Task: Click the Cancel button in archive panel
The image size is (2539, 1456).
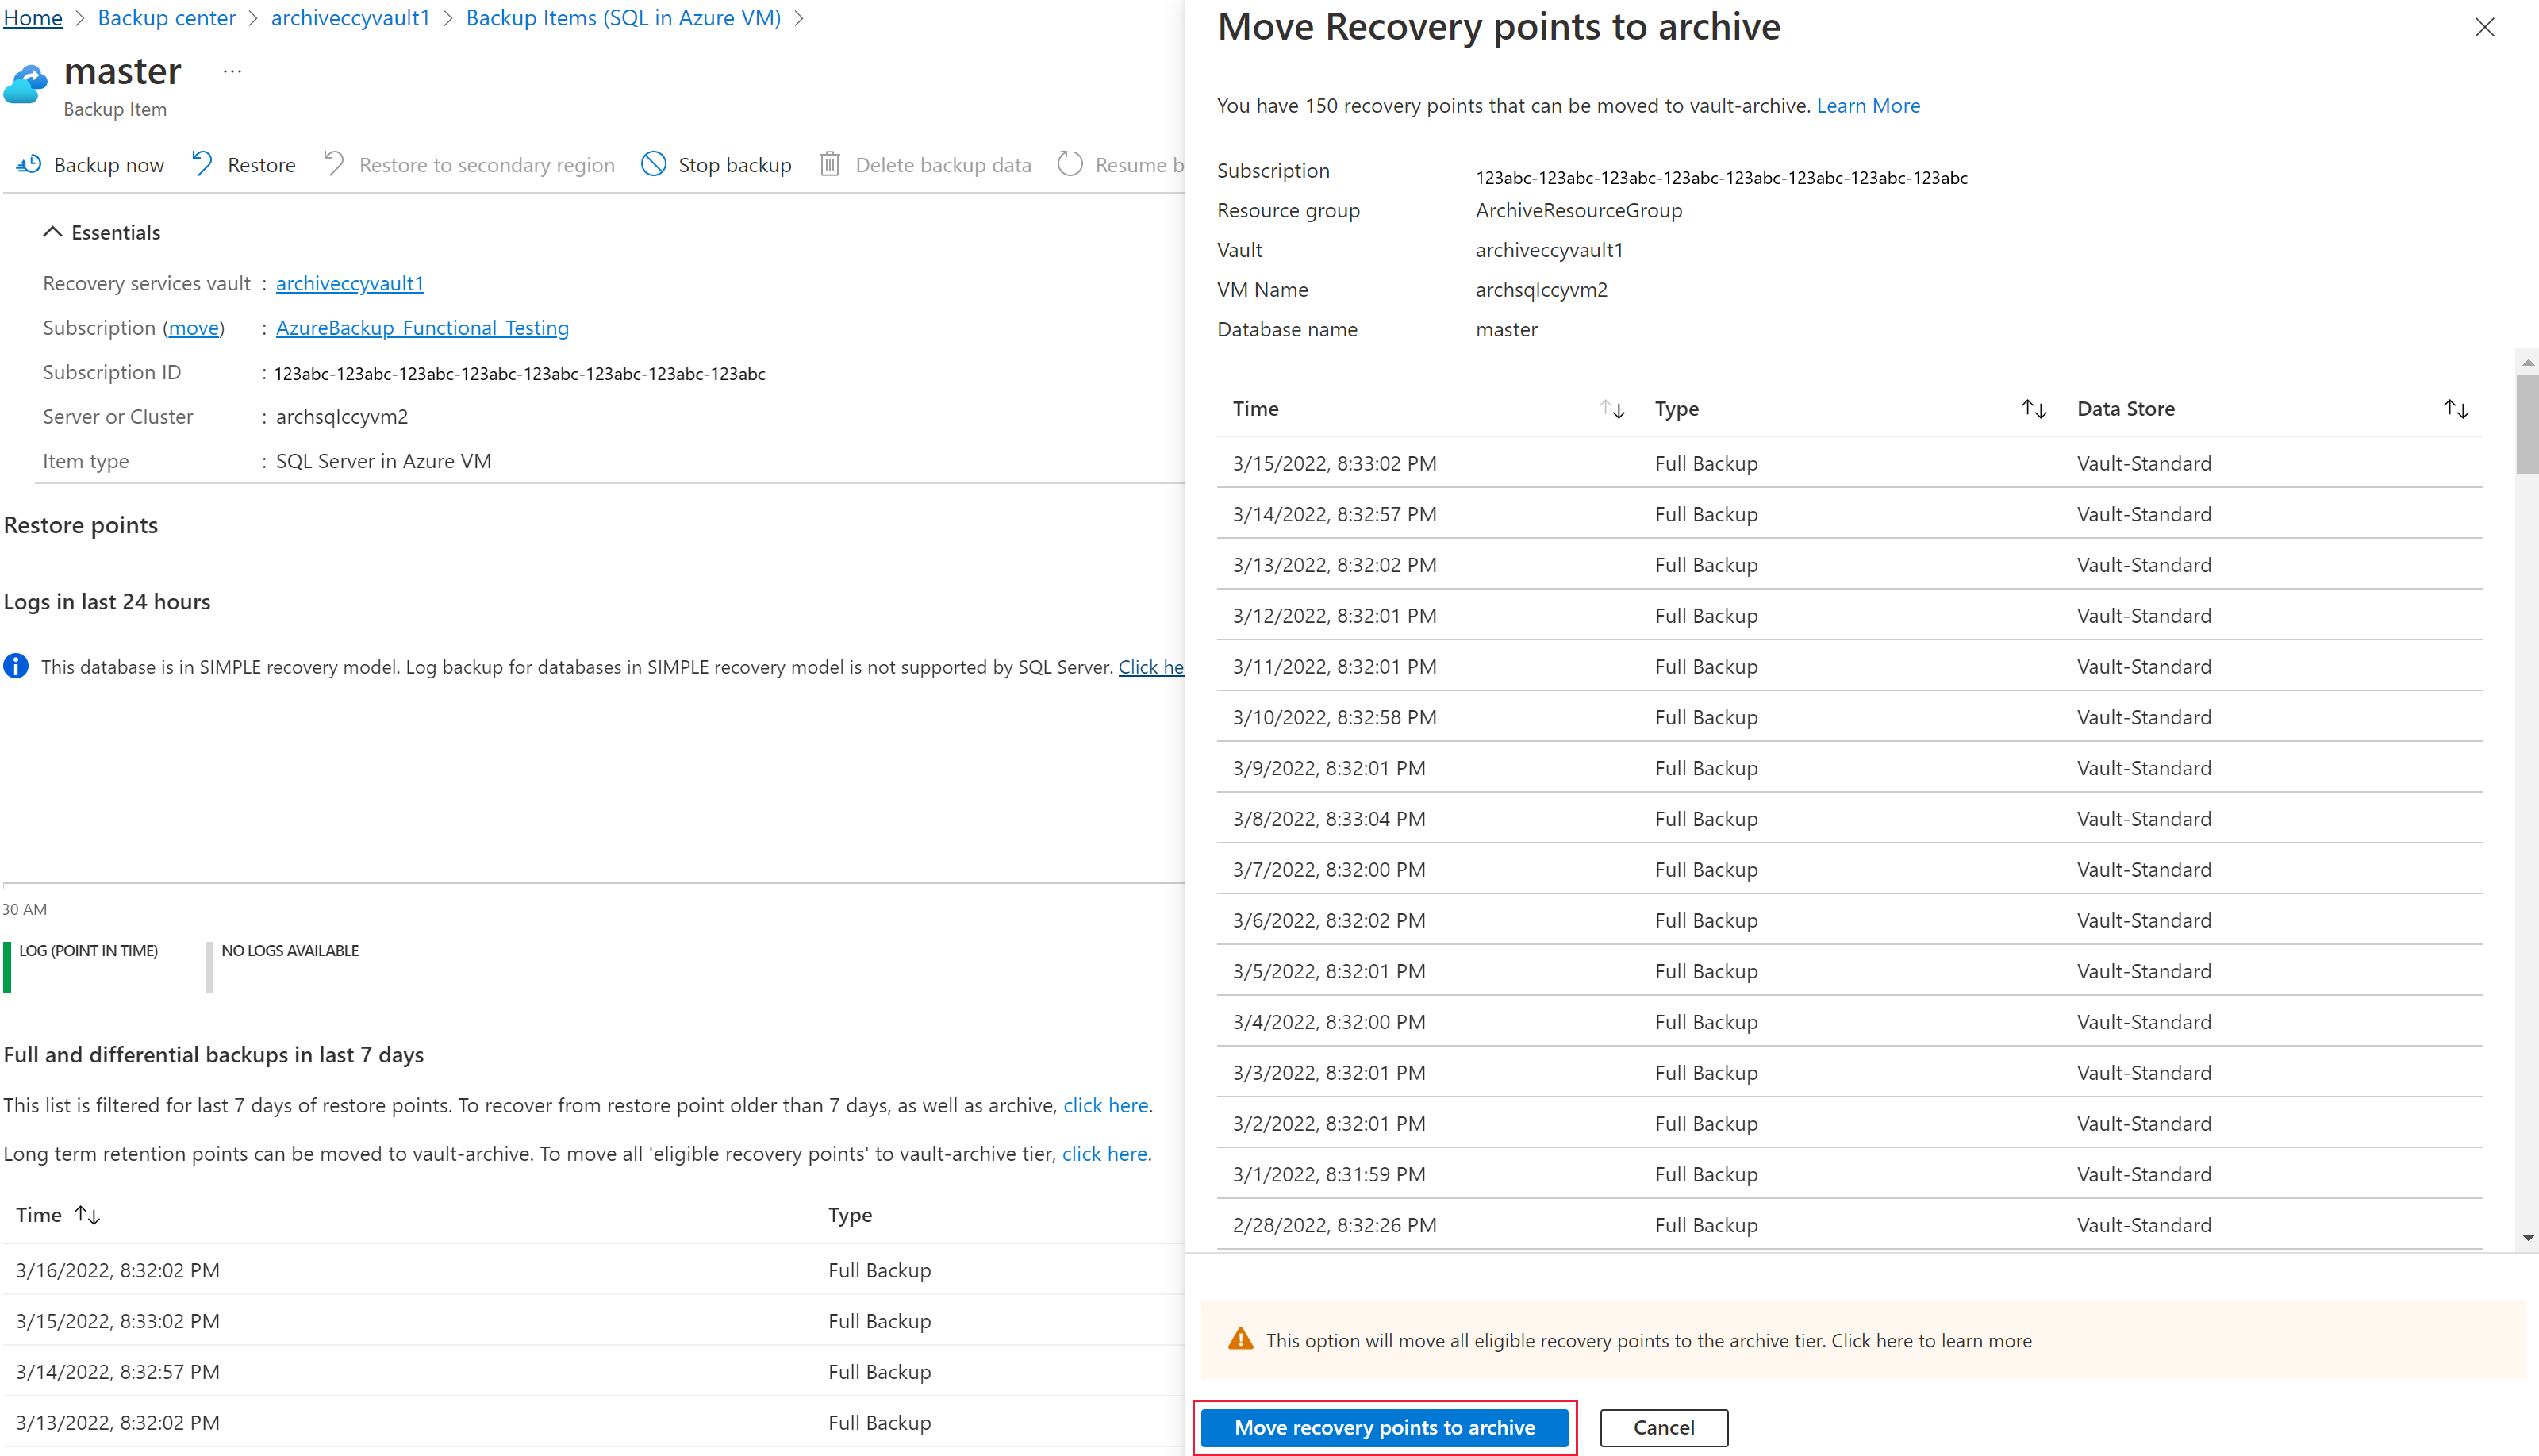Action: [x=1664, y=1427]
